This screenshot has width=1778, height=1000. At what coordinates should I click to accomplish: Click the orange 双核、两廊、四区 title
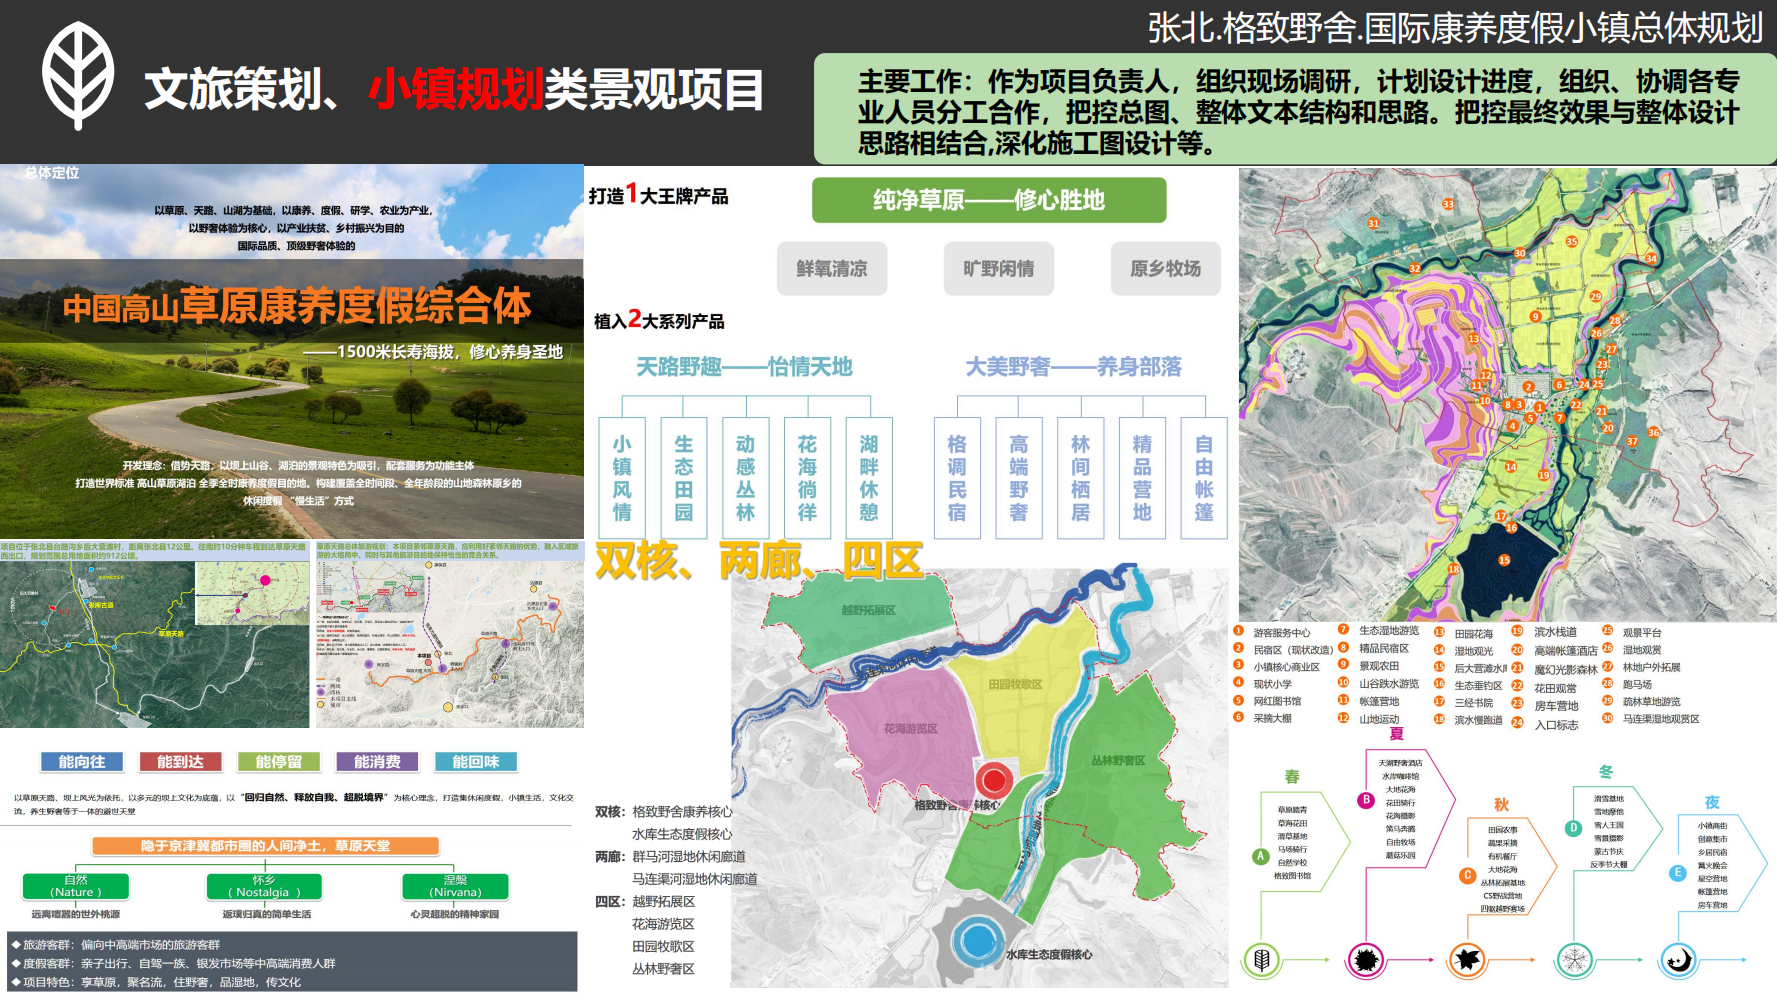click(760, 561)
